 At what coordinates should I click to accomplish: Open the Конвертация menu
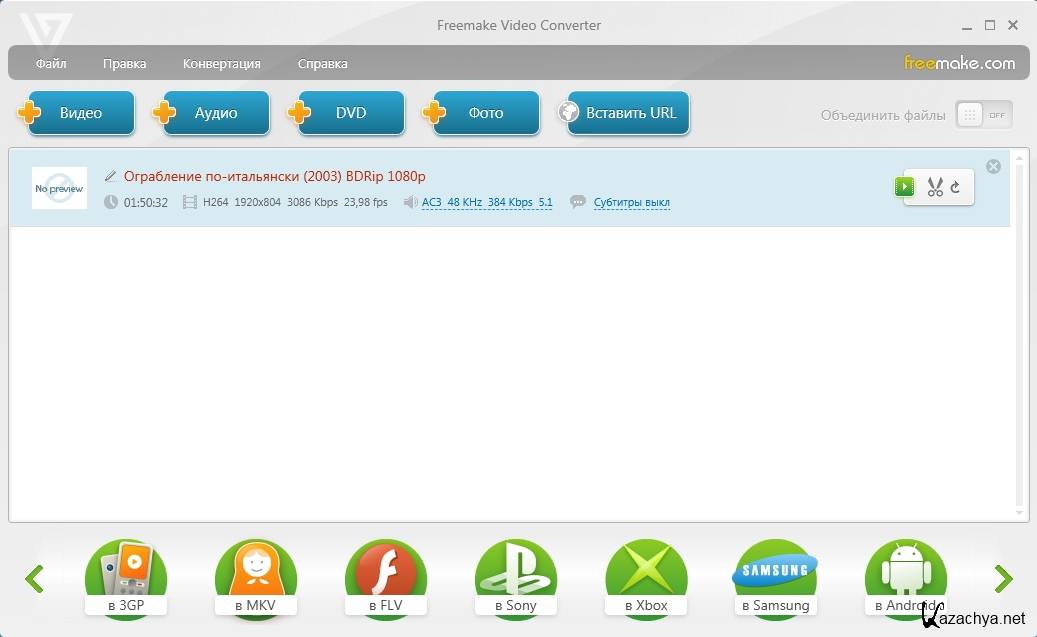[221, 64]
